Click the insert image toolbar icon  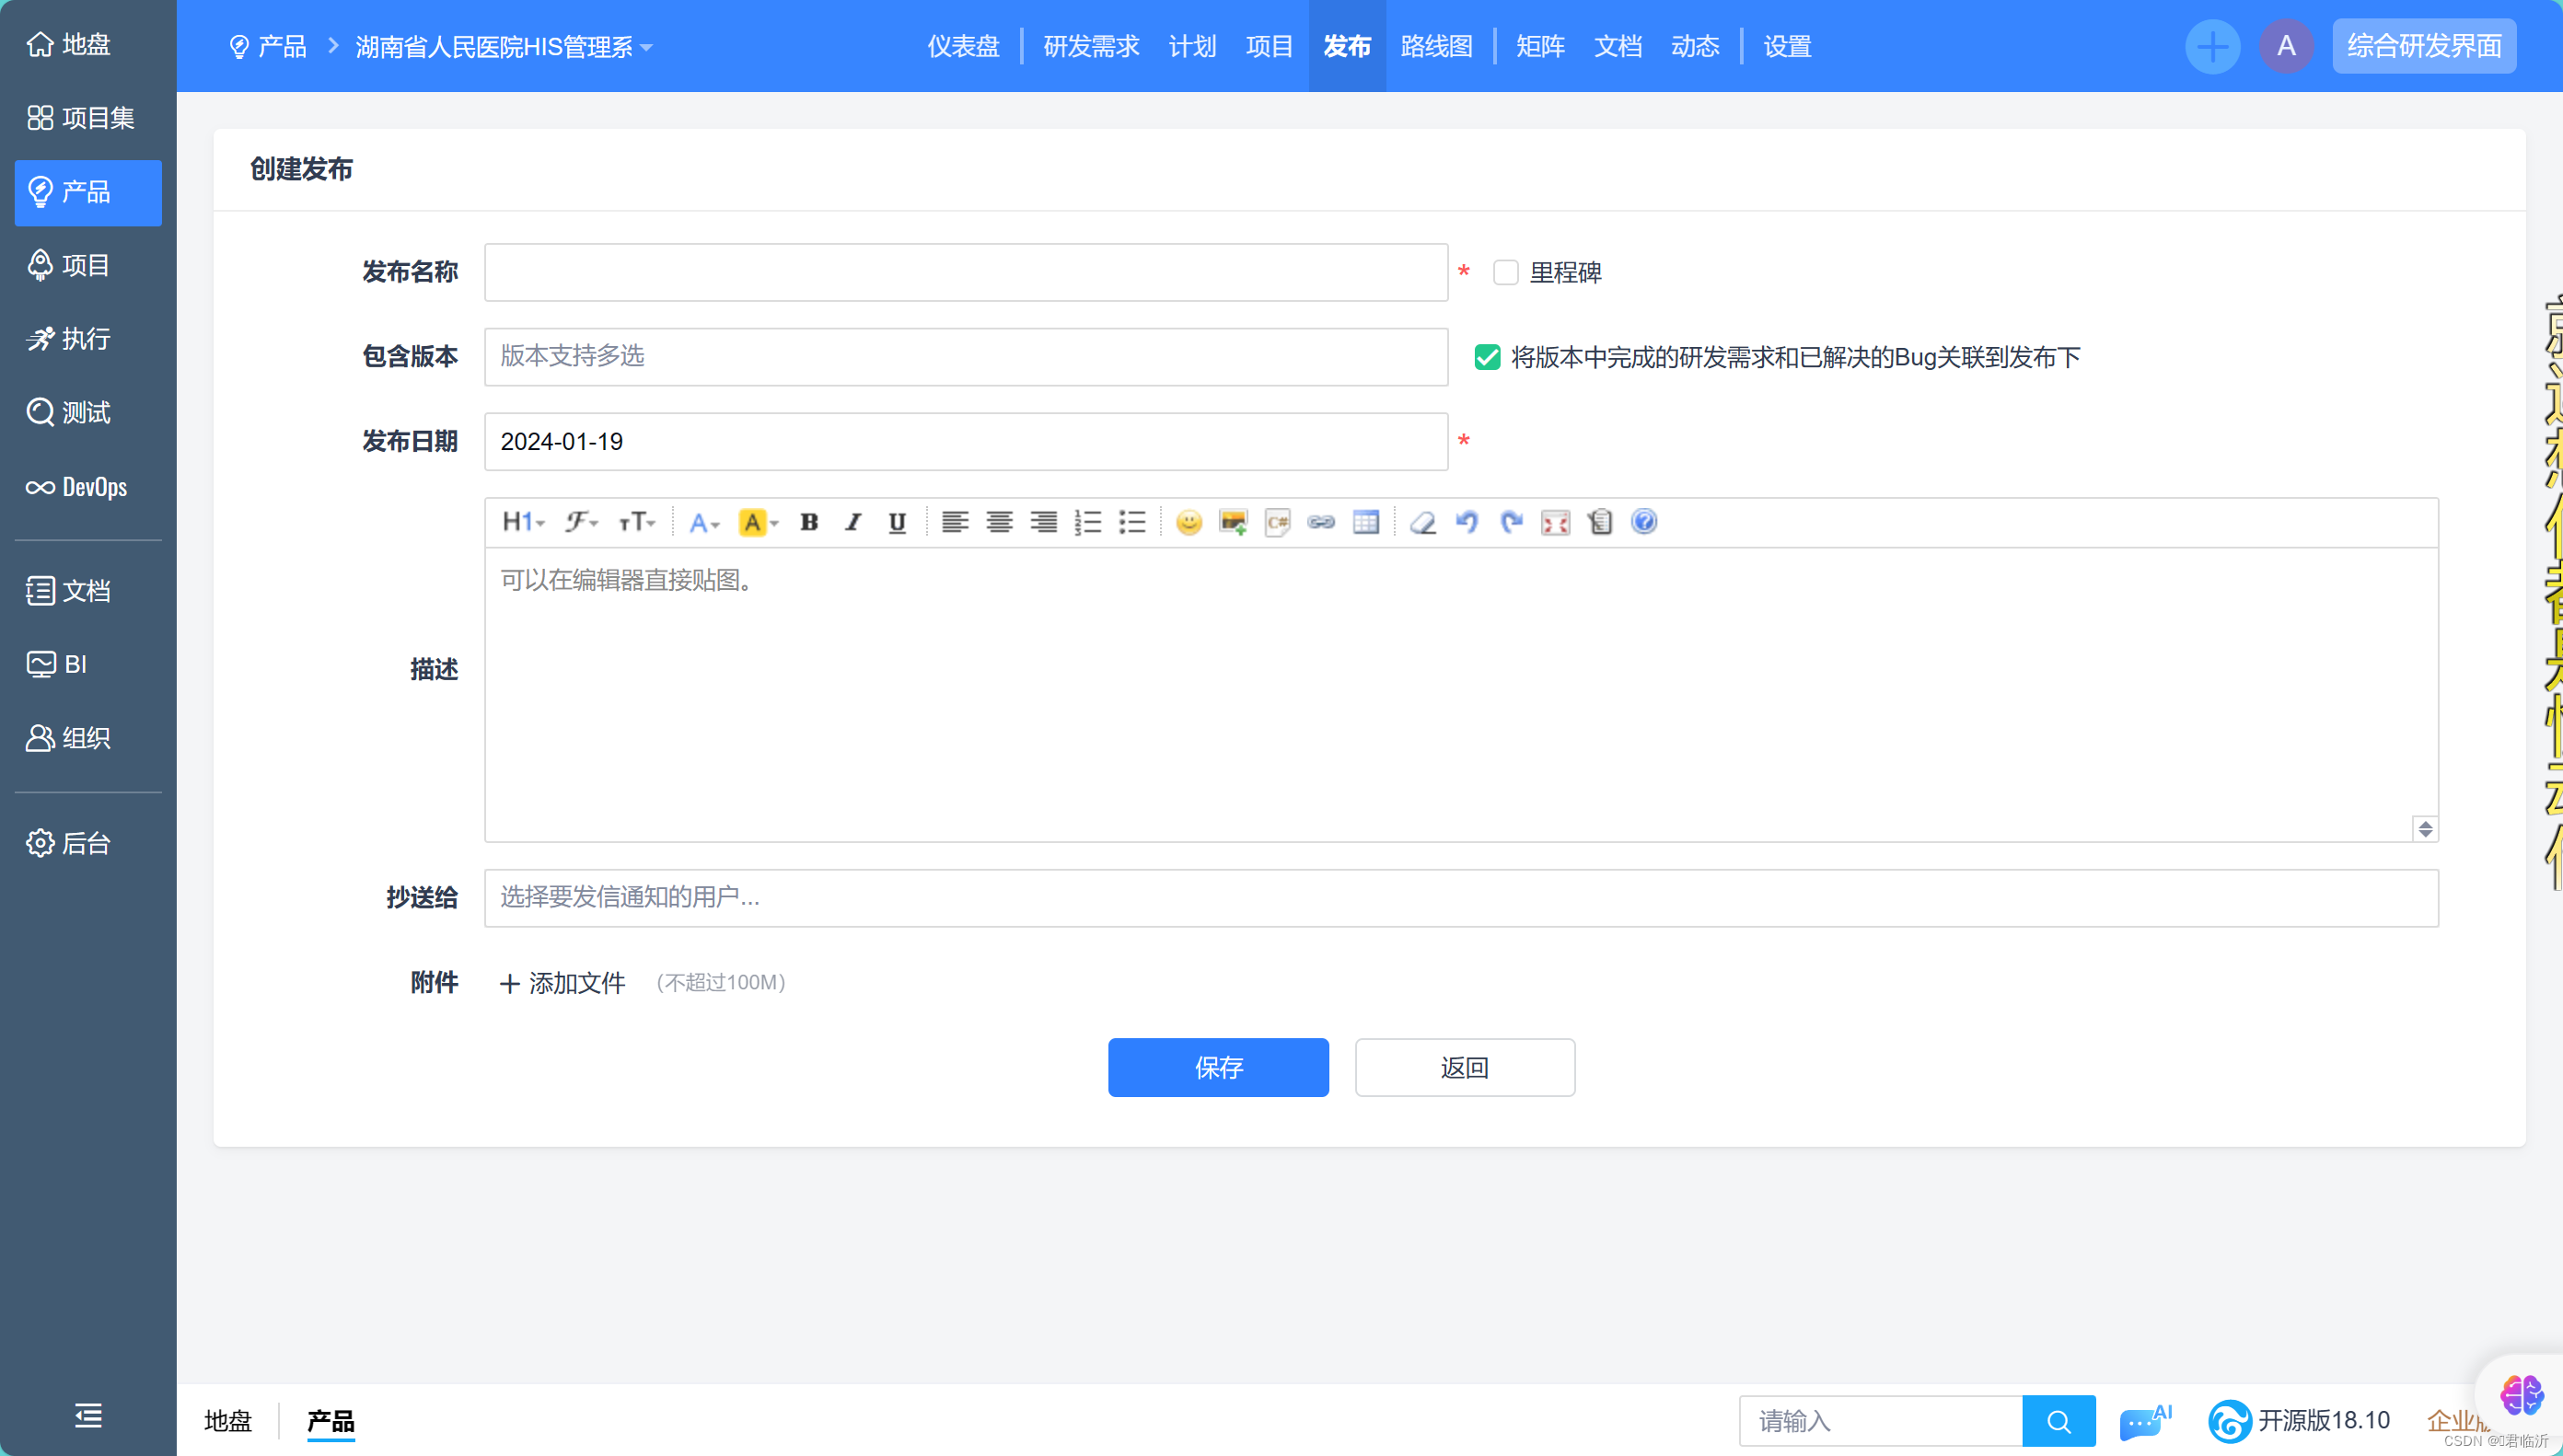(1232, 522)
